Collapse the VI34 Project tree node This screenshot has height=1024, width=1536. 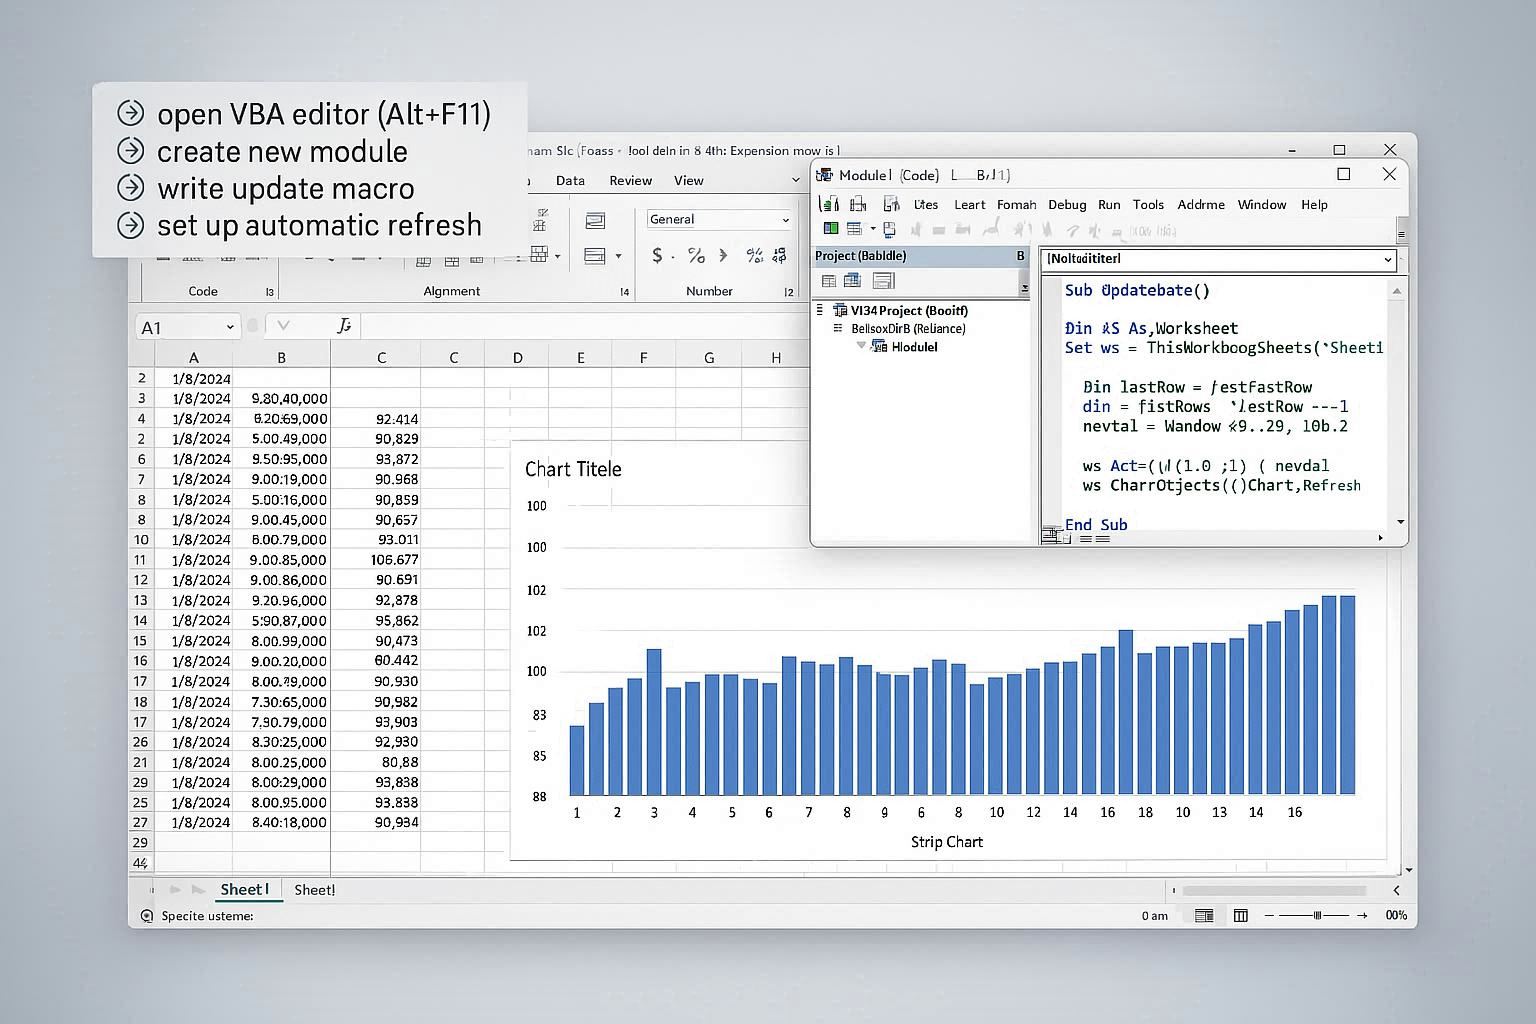(x=821, y=310)
